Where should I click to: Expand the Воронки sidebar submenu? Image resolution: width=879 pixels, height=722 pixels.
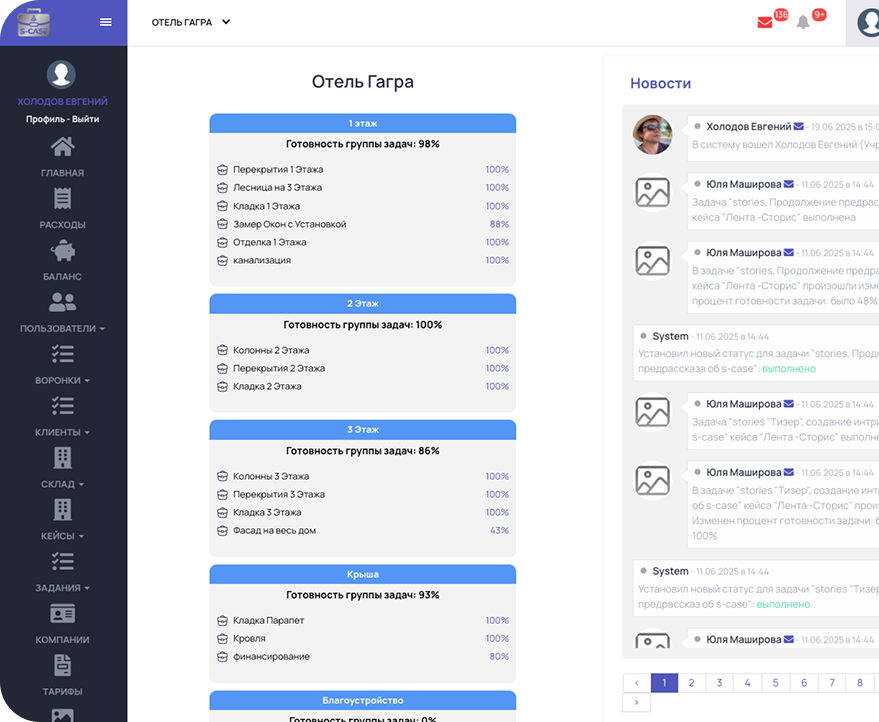point(87,381)
